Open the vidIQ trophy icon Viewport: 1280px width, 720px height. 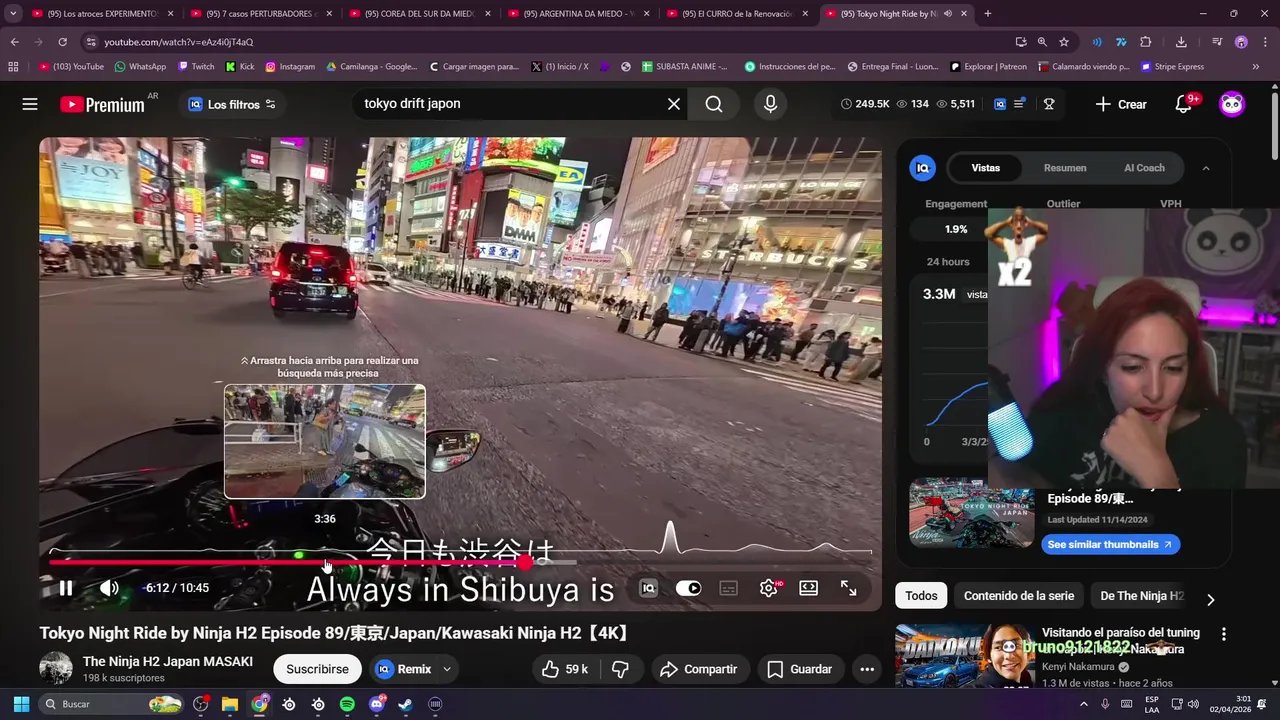(x=1049, y=104)
